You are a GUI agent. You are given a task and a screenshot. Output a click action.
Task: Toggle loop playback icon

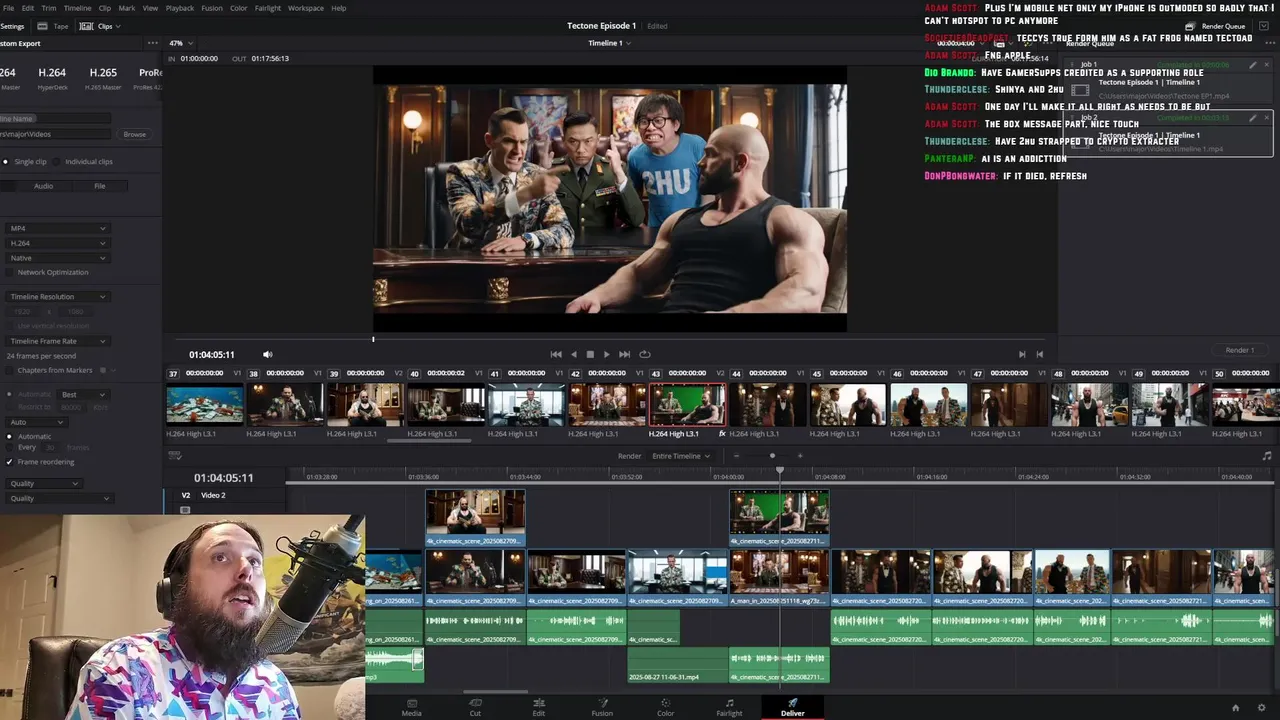click(x=645, y=354)
